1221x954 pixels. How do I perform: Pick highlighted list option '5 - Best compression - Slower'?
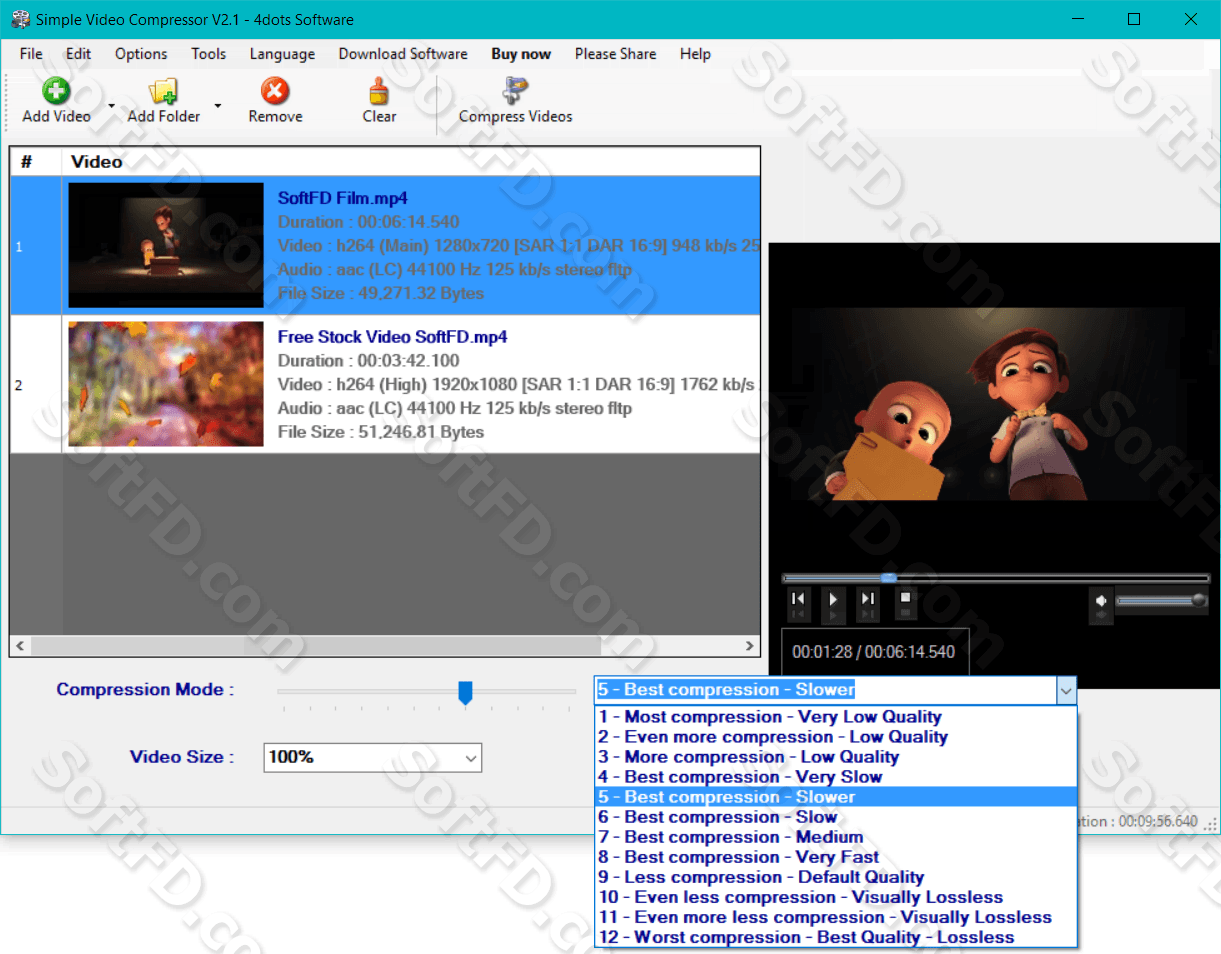coord(836,797)
